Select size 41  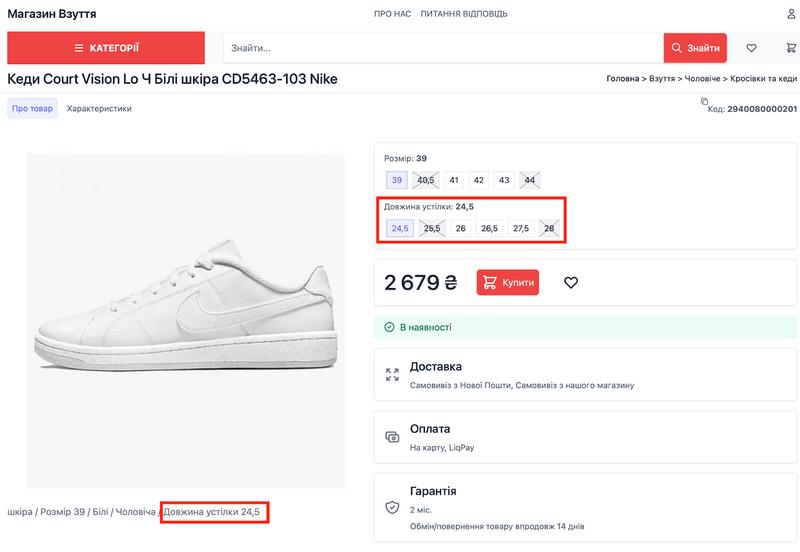coord(454,180)
